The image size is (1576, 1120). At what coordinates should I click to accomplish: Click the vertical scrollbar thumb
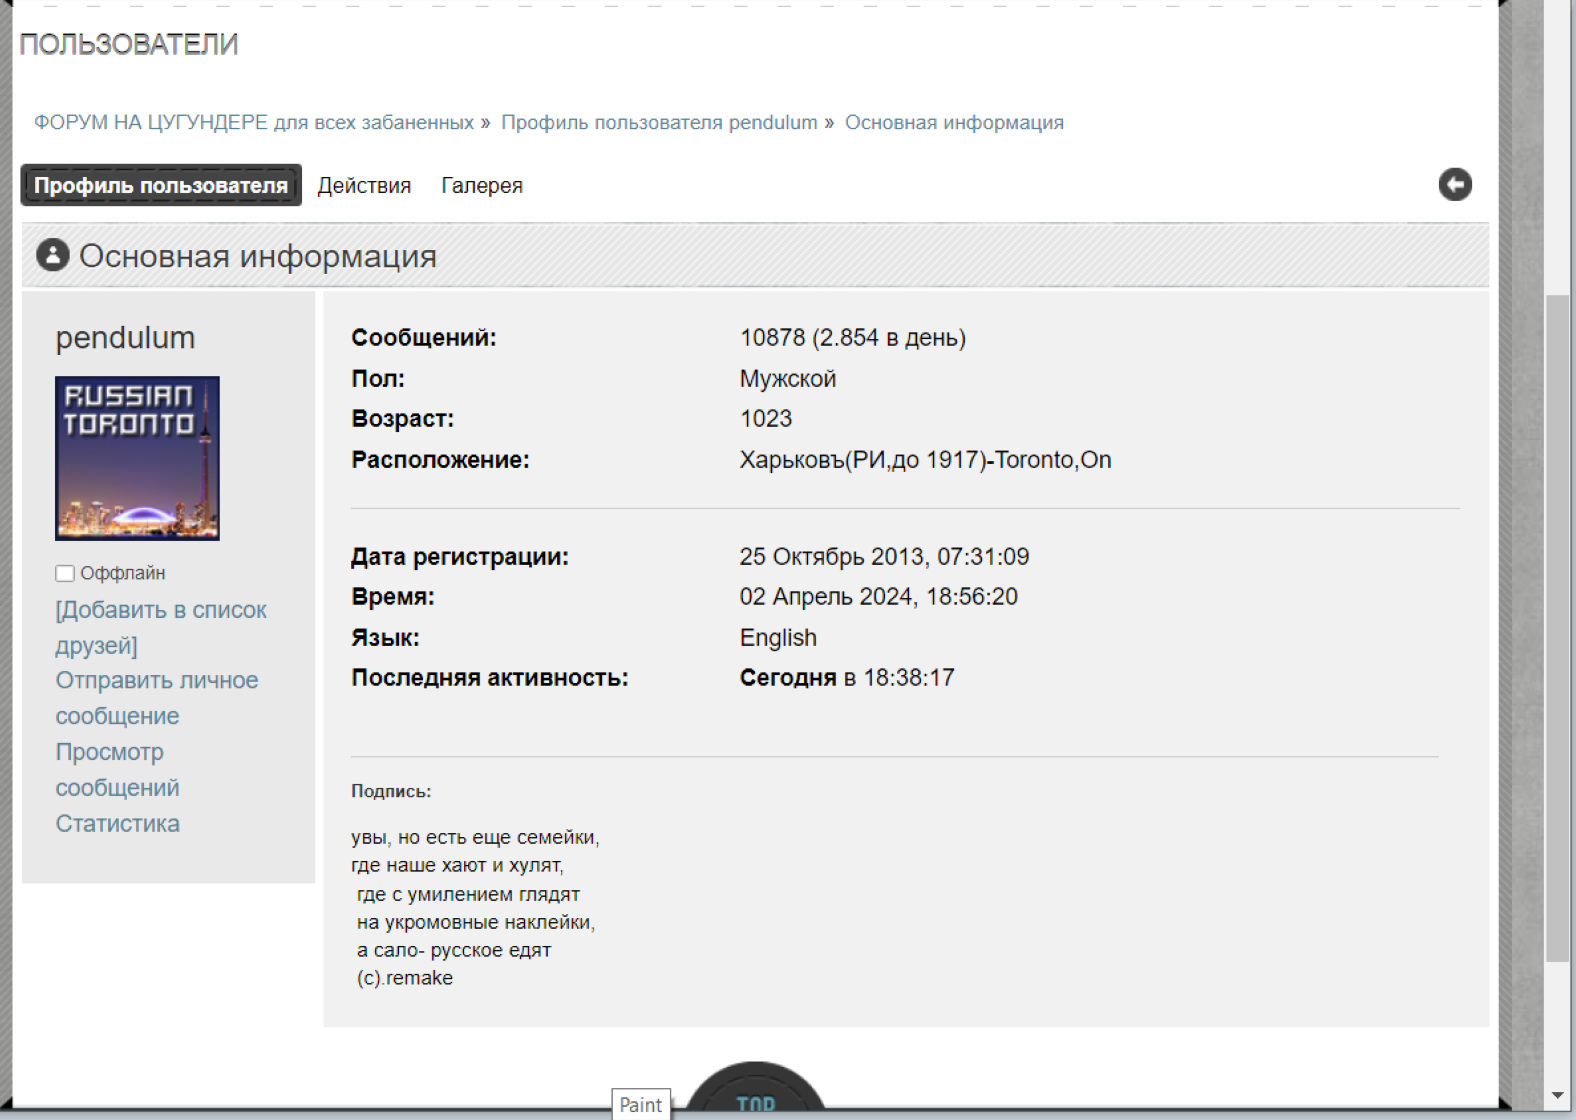coord(1557,628)
